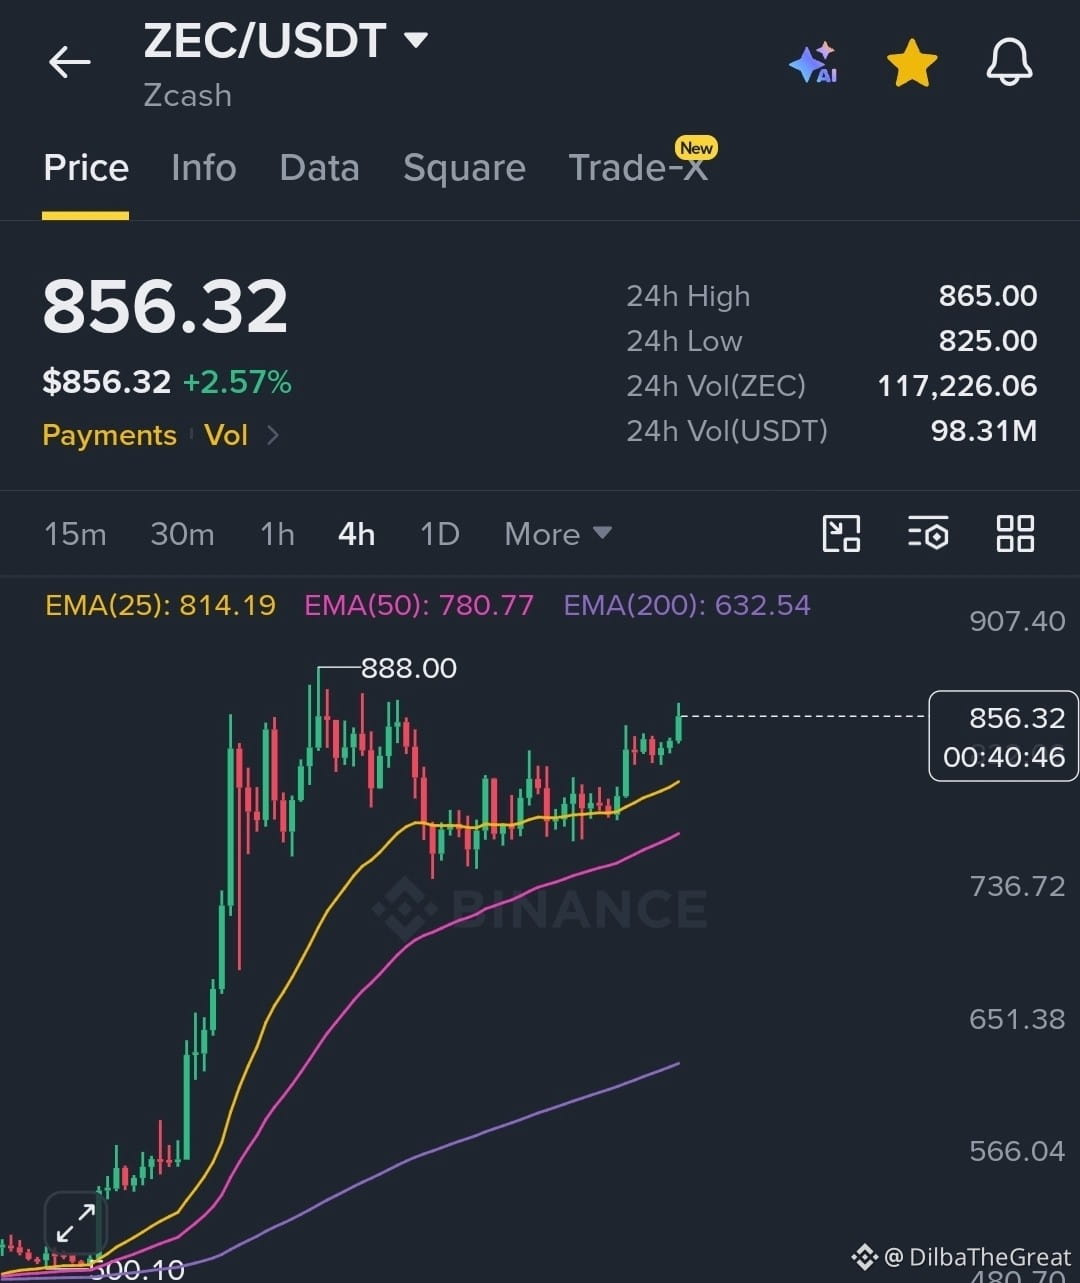Tap the EMA(200): 632.54 indicator label
Screen dimensions: 1080x1283
tap(687, 605)
